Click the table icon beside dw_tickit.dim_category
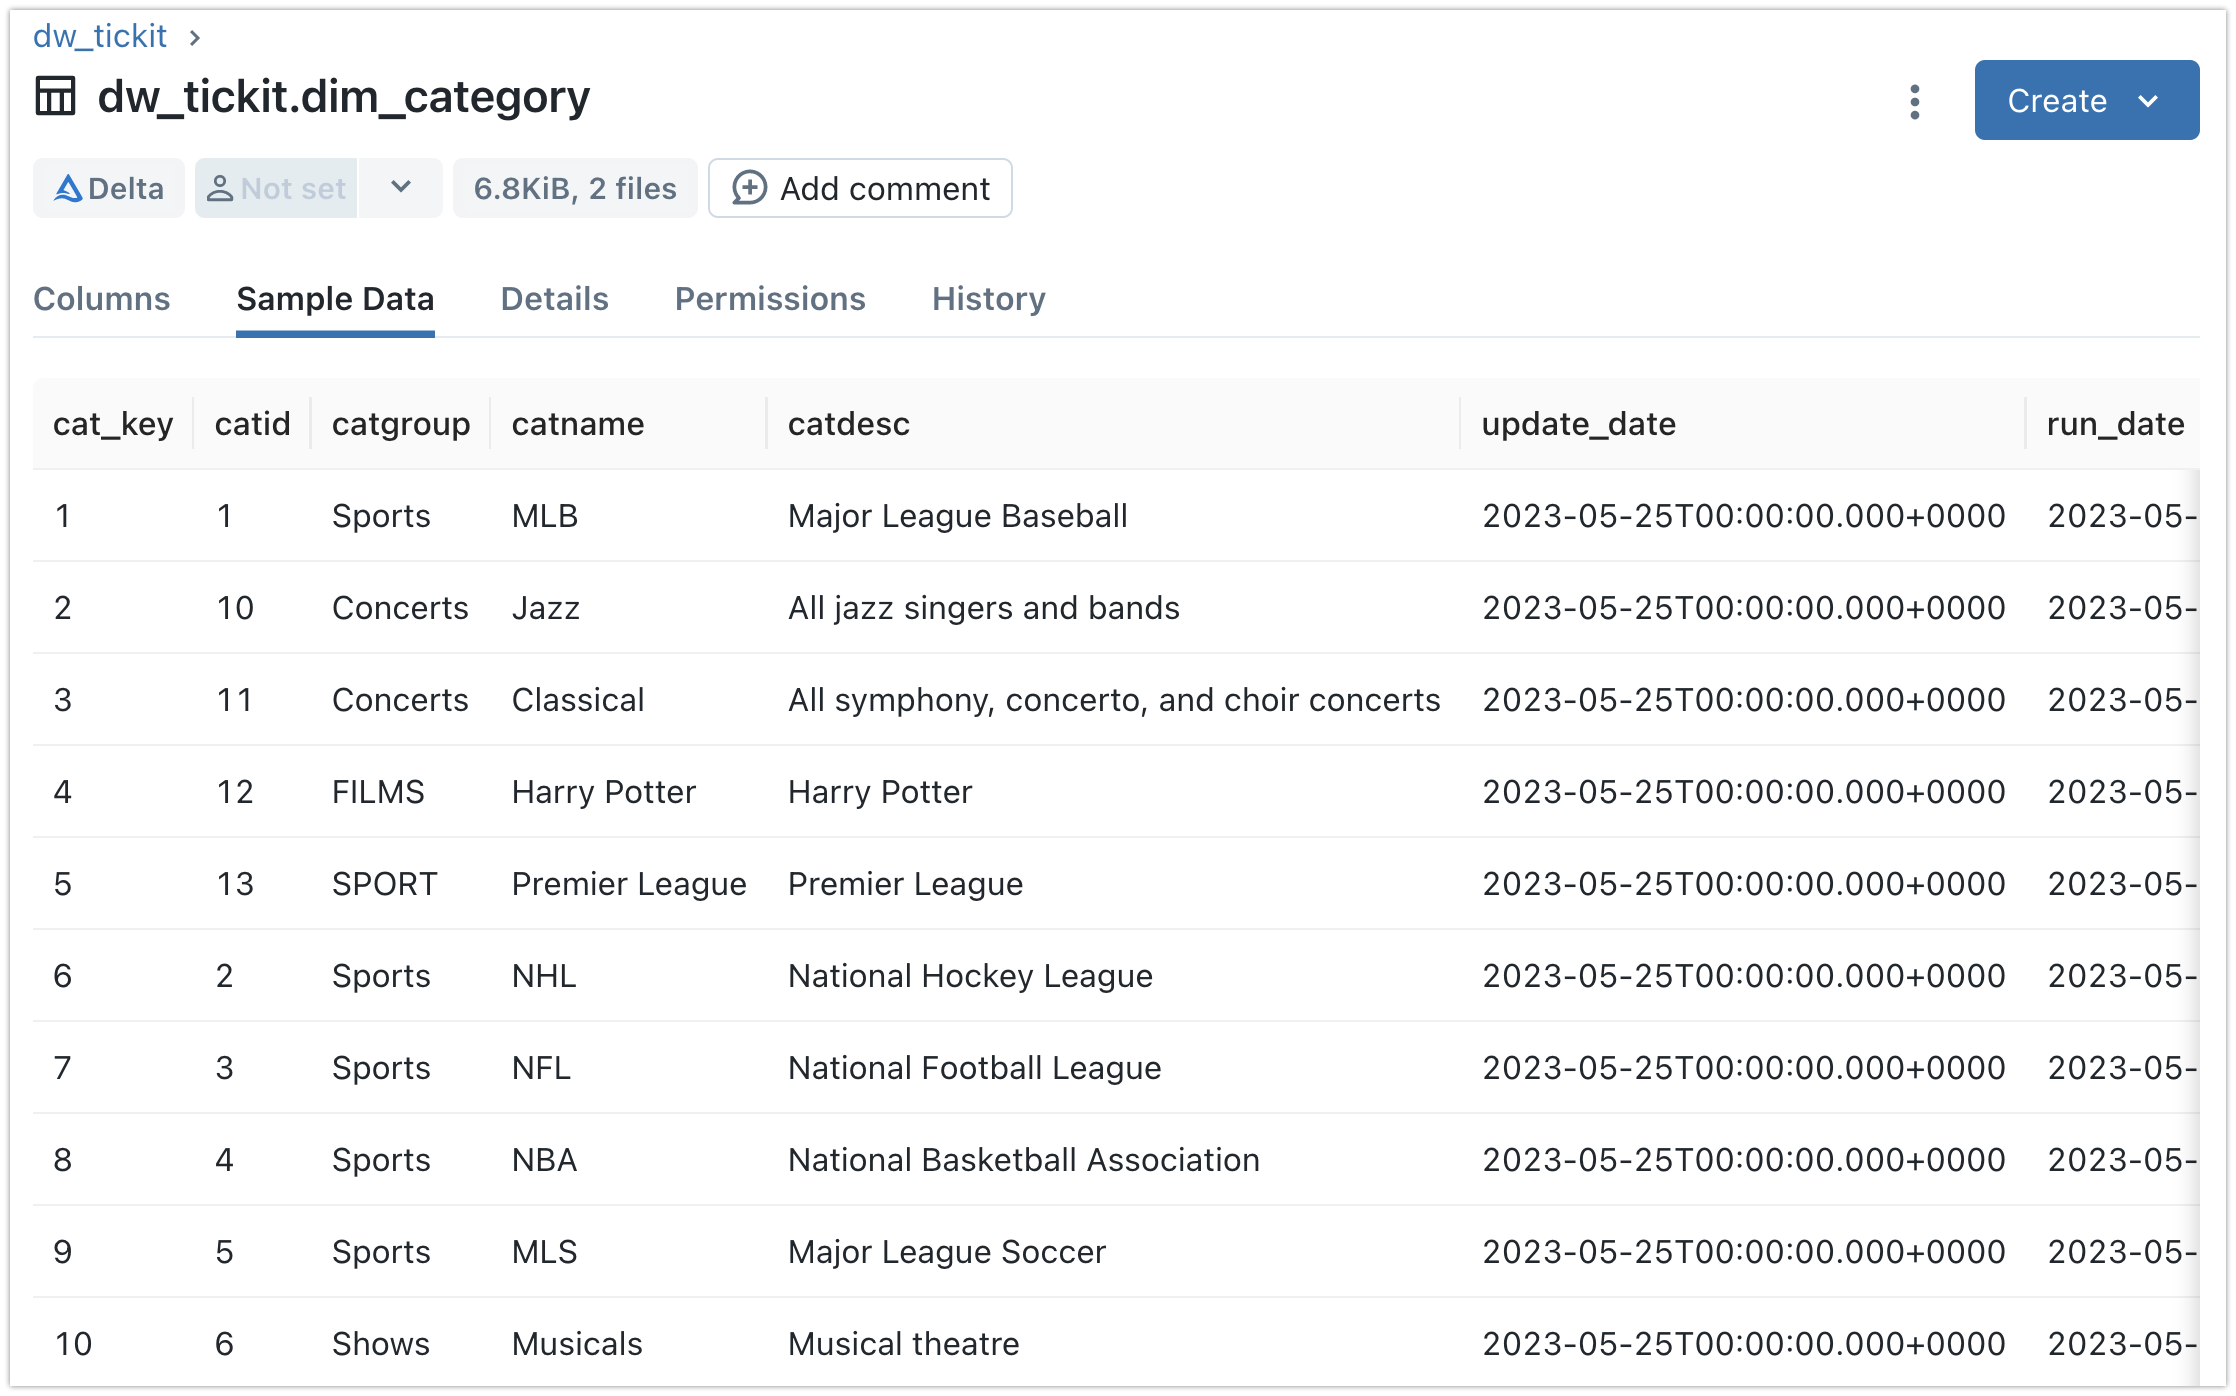Viewport: 2236px width, 1396px height. [55, 97]
